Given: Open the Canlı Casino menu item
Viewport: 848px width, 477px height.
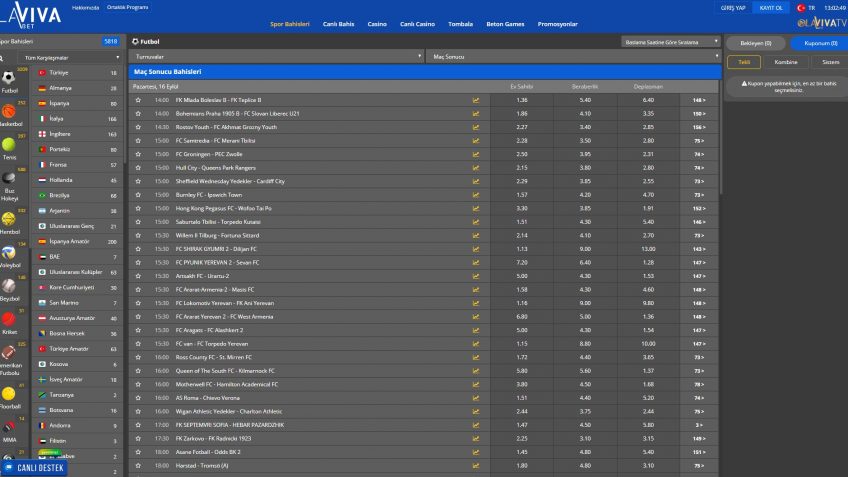Looking at the screenshot, I should click(418, 24).
